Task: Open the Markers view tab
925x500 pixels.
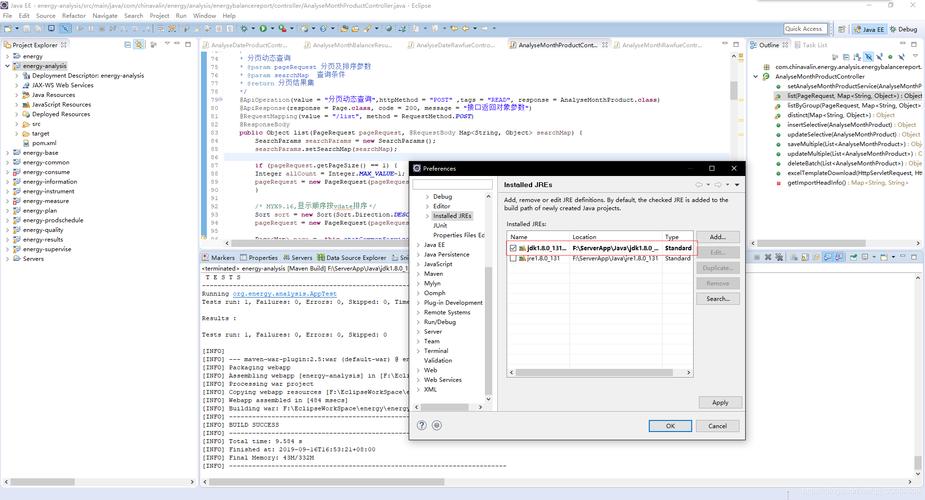Action: [218, 258]
